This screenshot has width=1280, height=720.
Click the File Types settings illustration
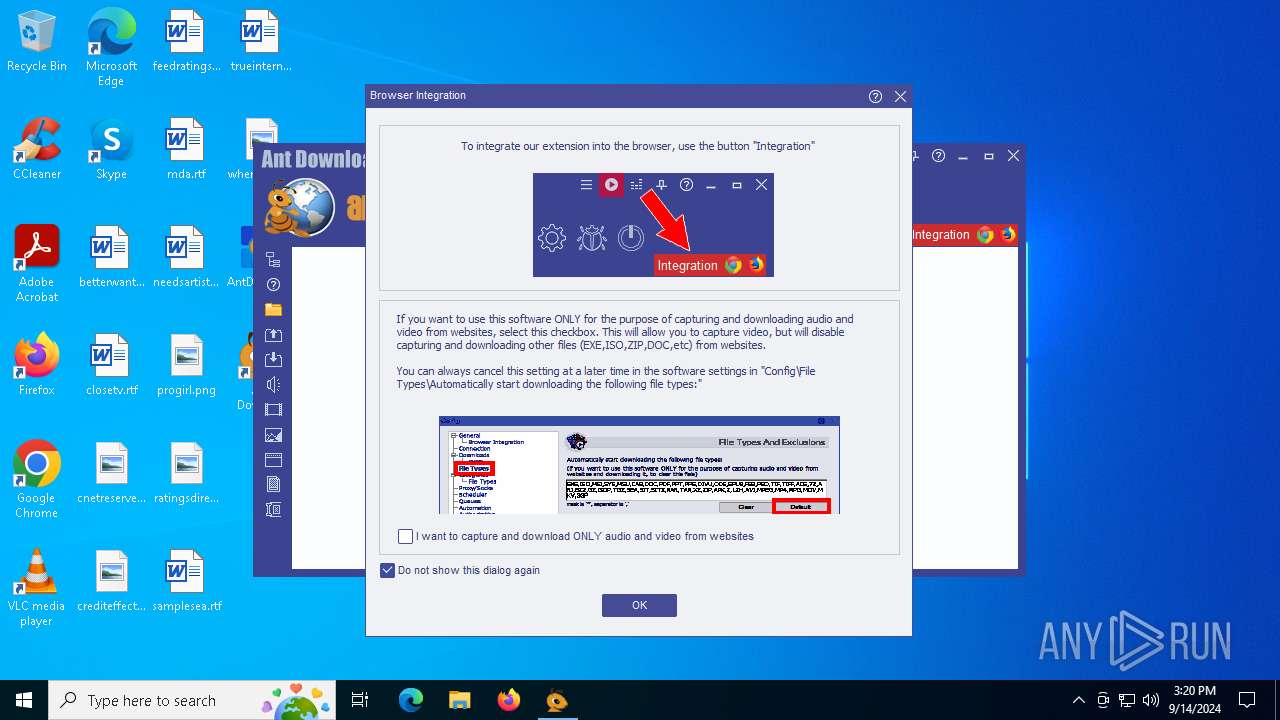639,465
